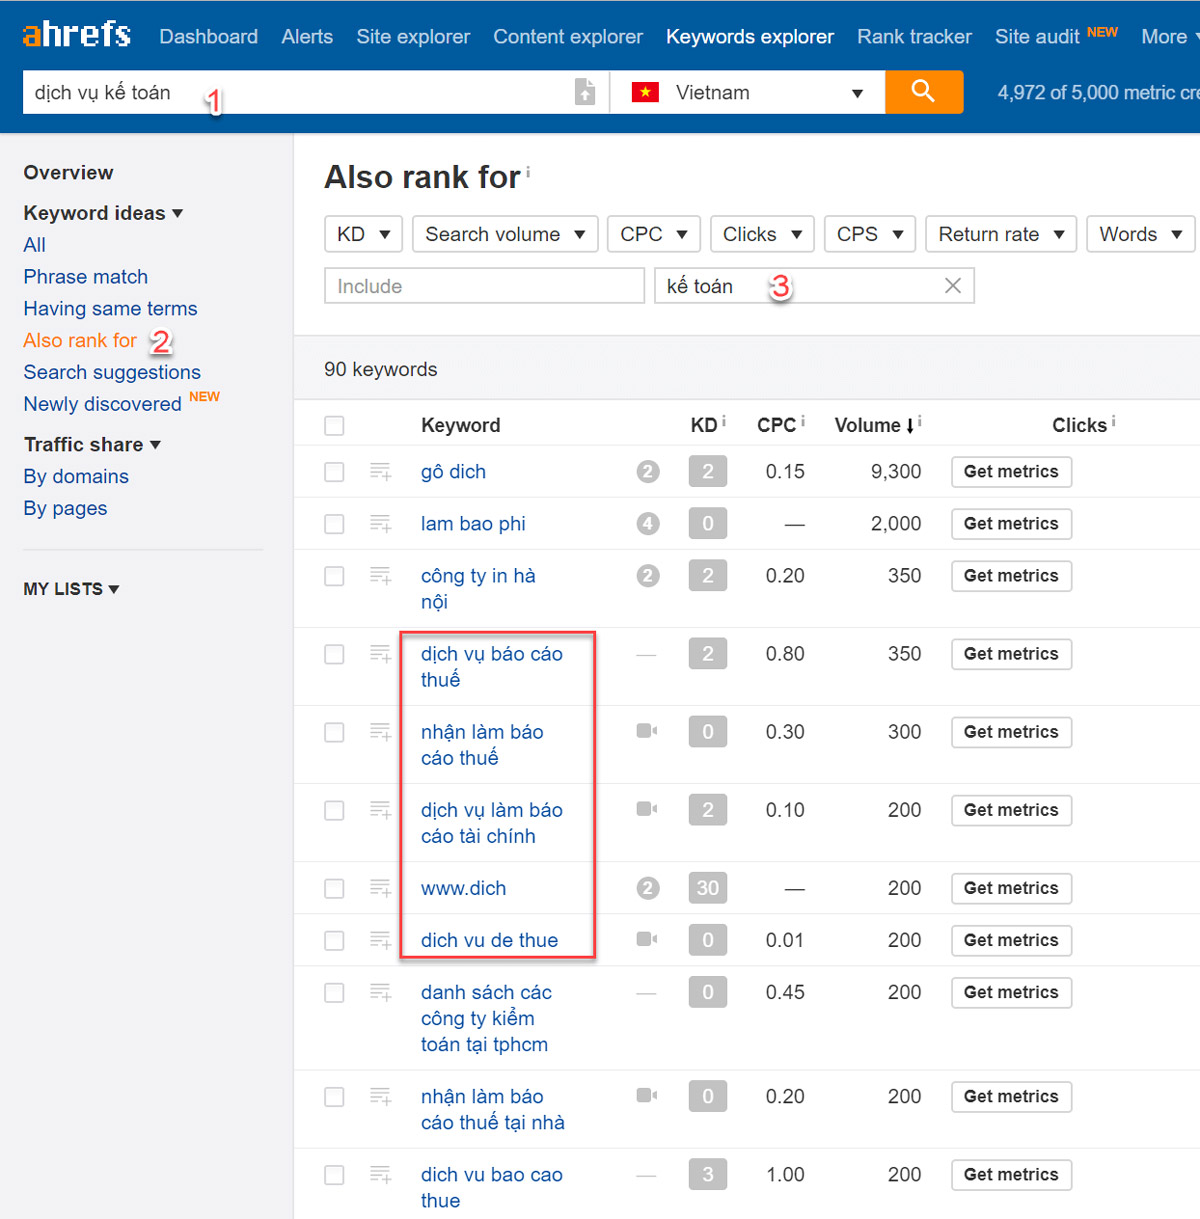This screenshot has width=1200, height=1219.
Task: Click the orange search magnifier button
Action: 924,92
